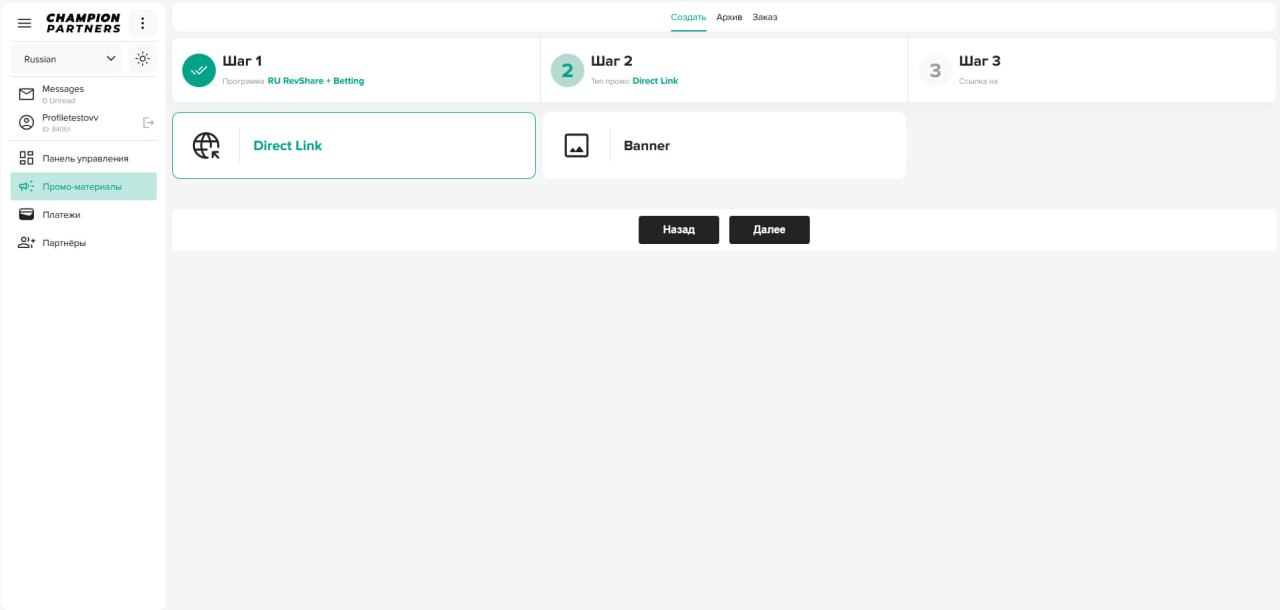
Task: Click the three-dot options button
Action: coord(142,23)
